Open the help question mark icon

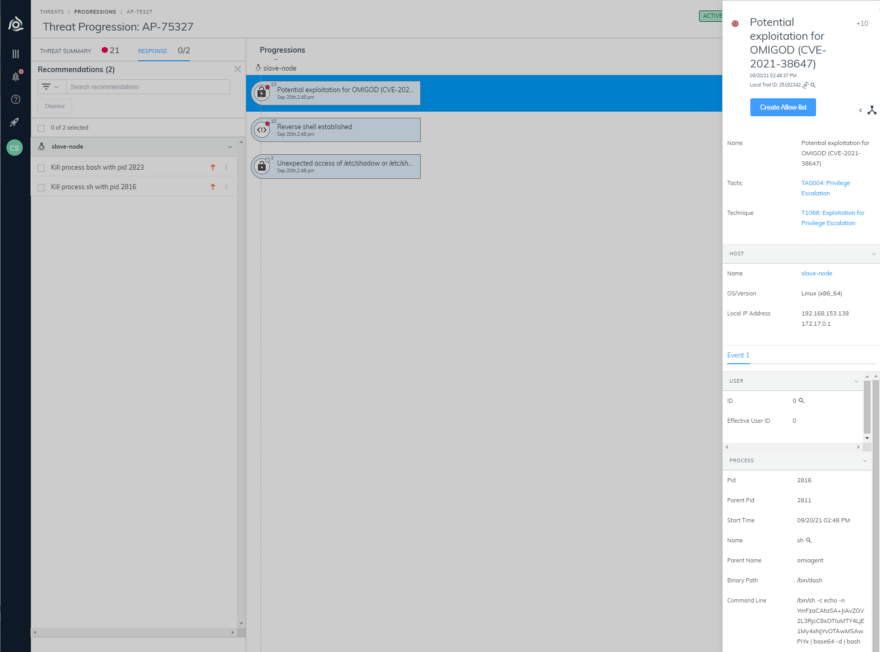16,99
